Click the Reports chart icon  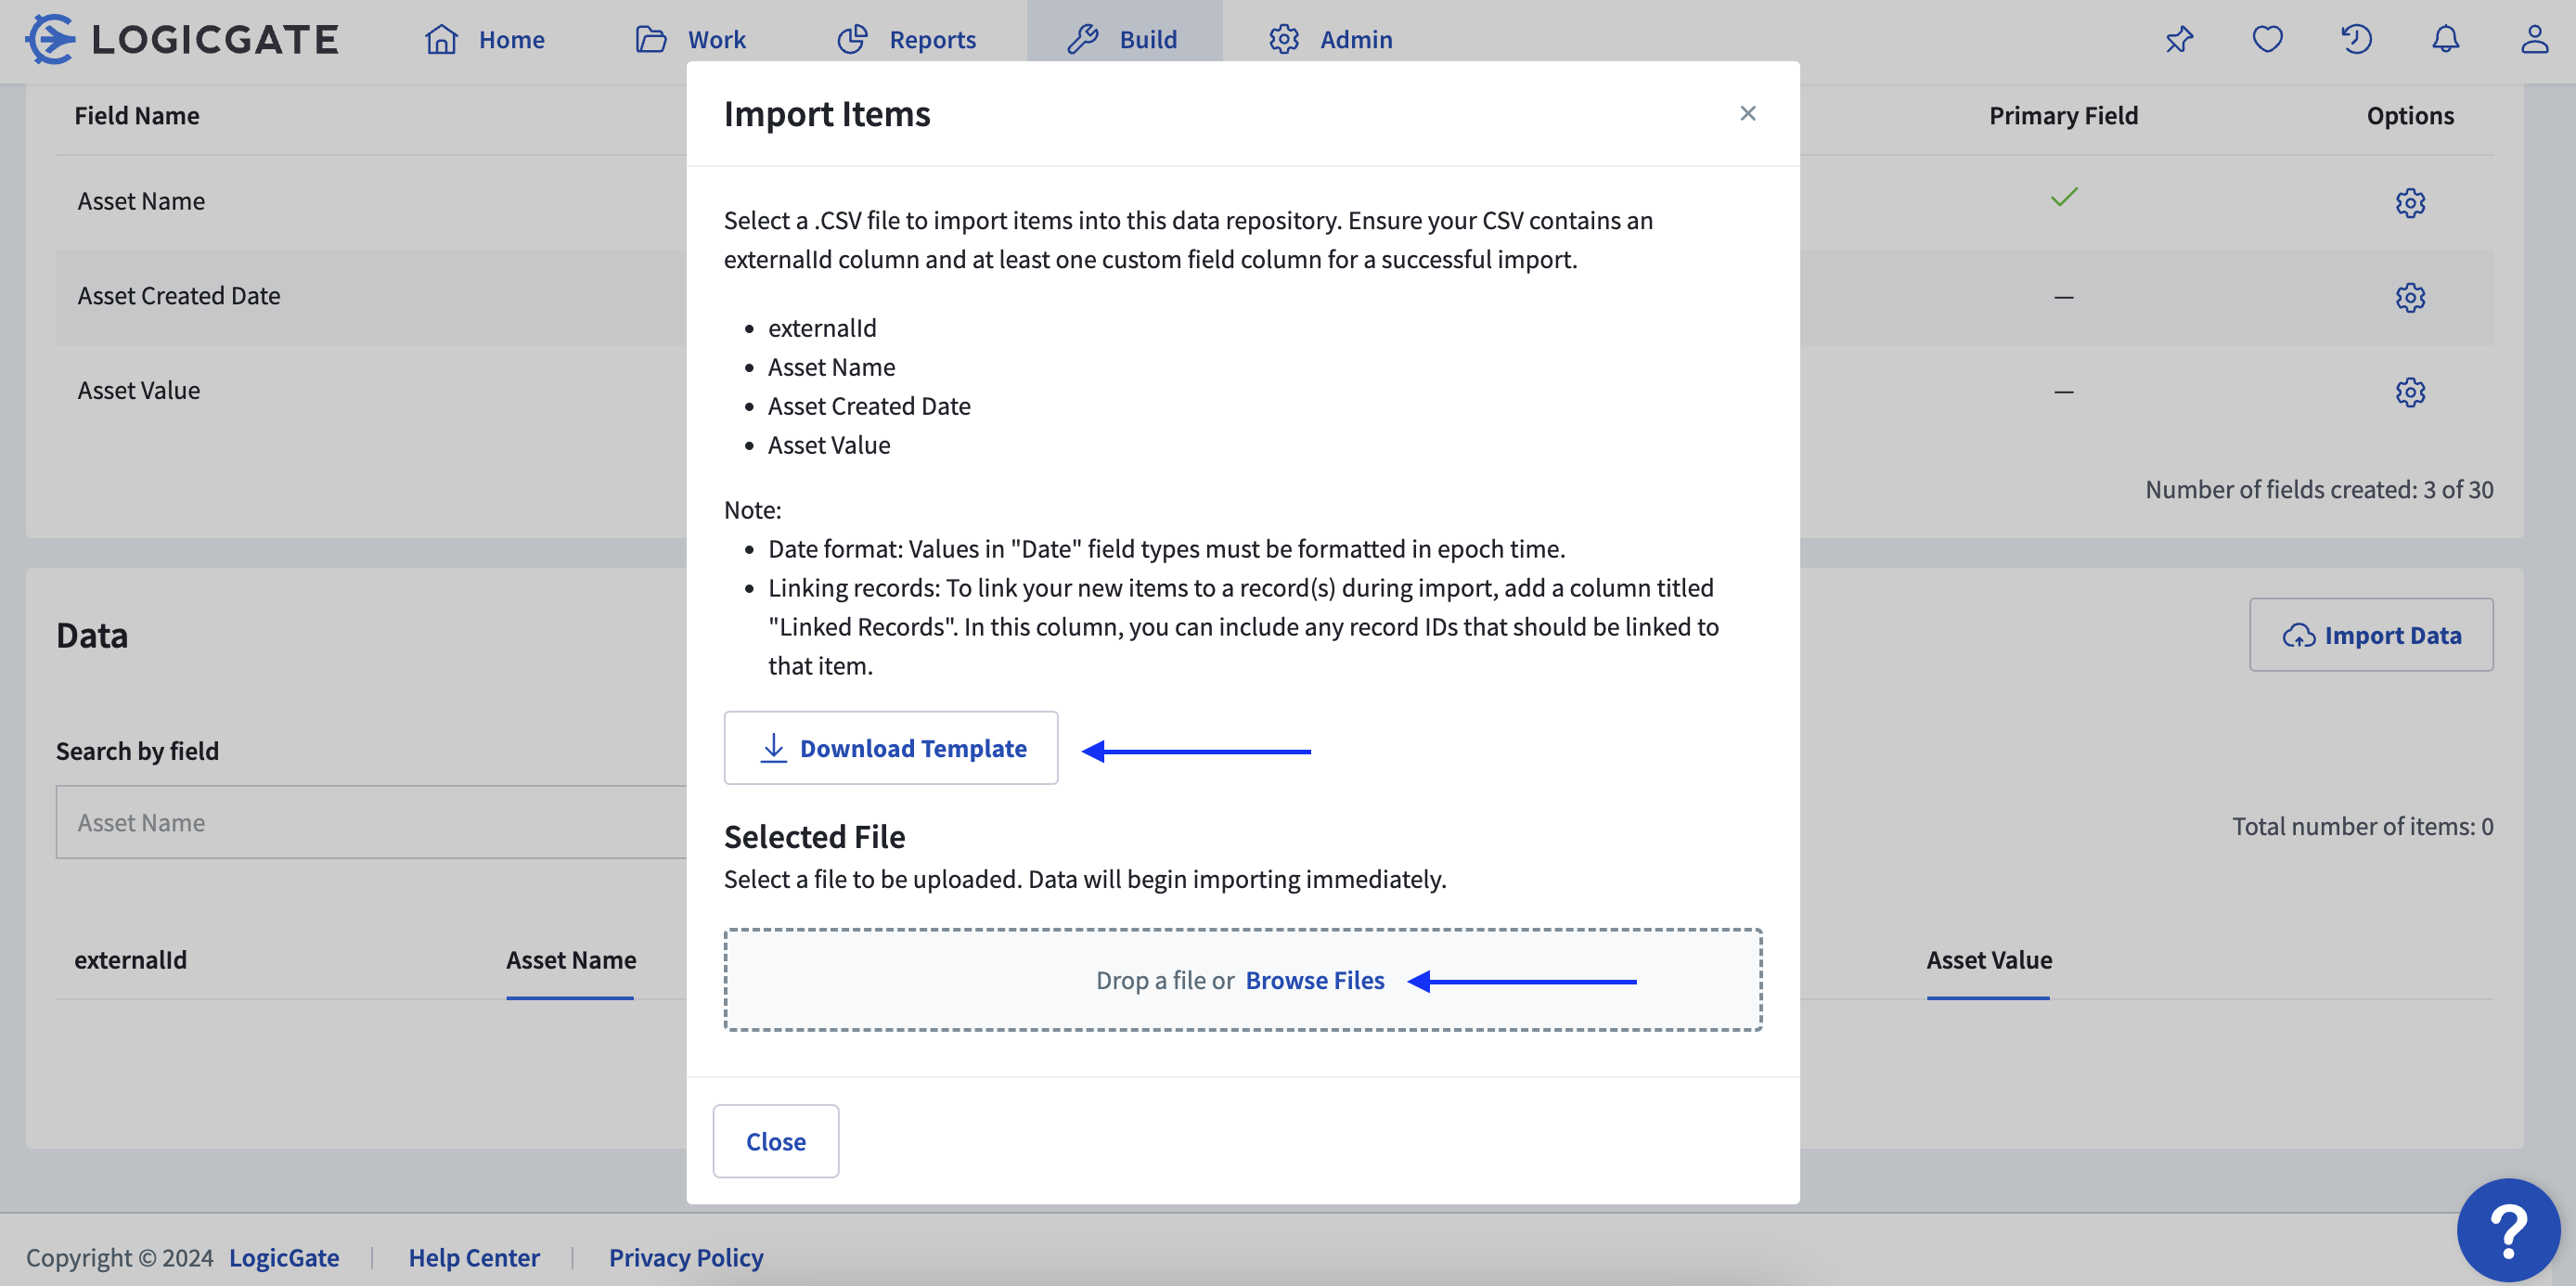[853, 39]
